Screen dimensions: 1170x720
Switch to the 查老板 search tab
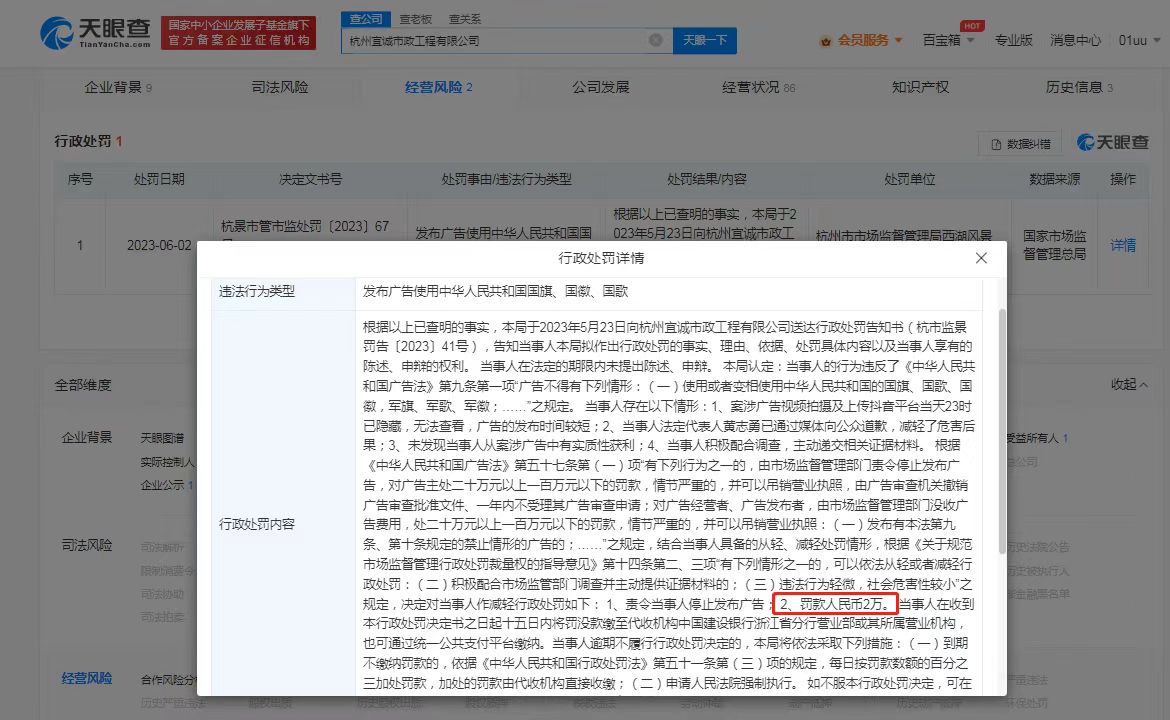click(415, 19)
